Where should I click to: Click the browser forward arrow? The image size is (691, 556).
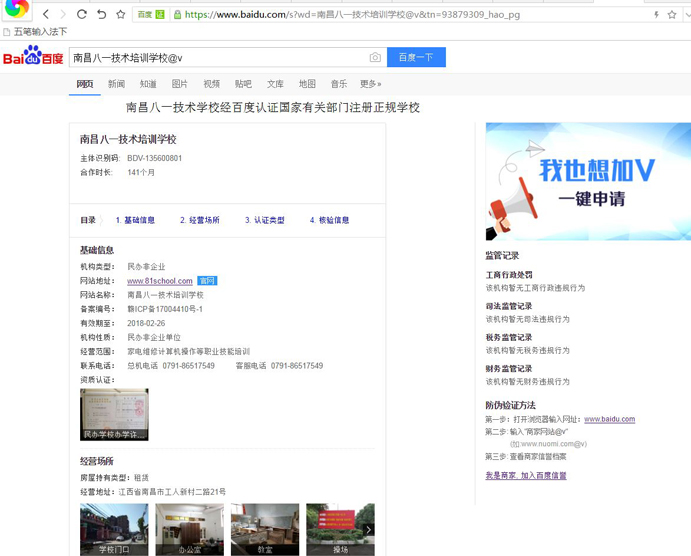63,15
